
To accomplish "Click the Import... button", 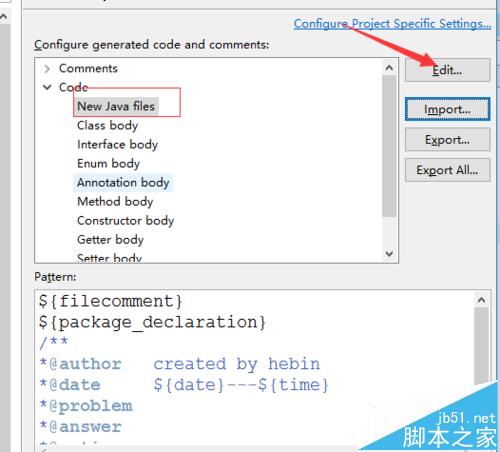I will [447, 109].
